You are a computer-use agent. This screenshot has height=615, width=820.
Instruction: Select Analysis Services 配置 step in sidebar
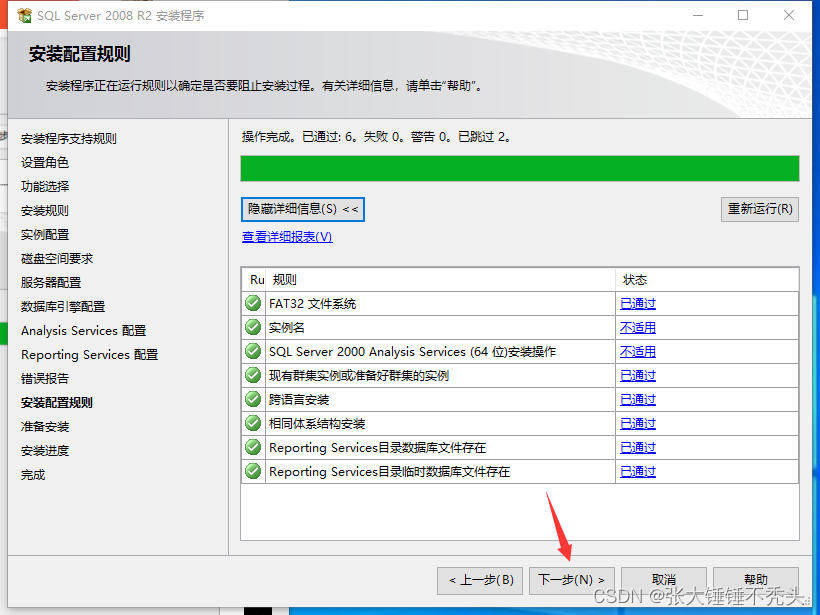[84, 331]
